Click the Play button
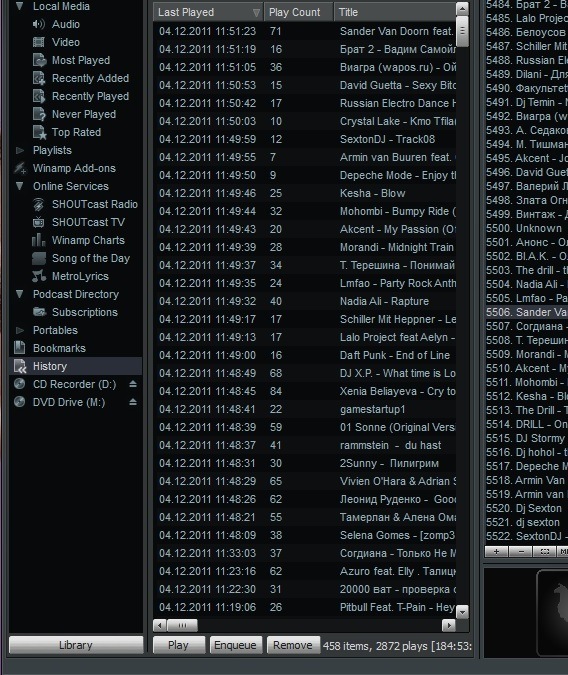The image size is (568, 675). (178, 645)
